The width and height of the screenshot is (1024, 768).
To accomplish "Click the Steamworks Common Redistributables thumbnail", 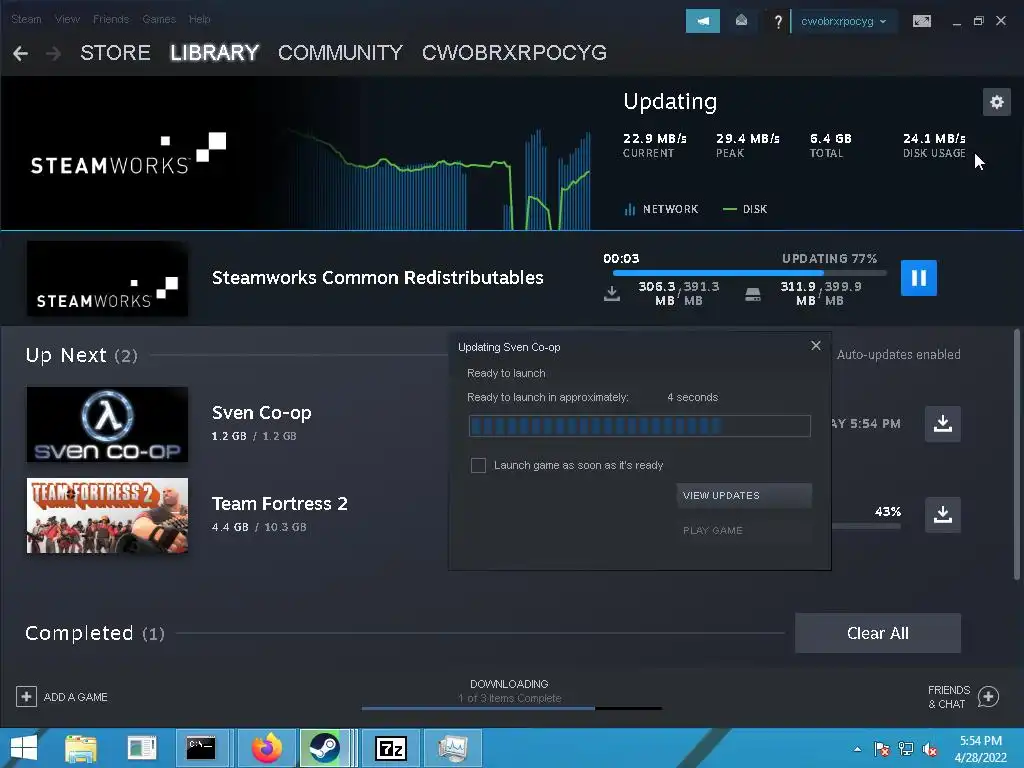I will click(107, 279).
